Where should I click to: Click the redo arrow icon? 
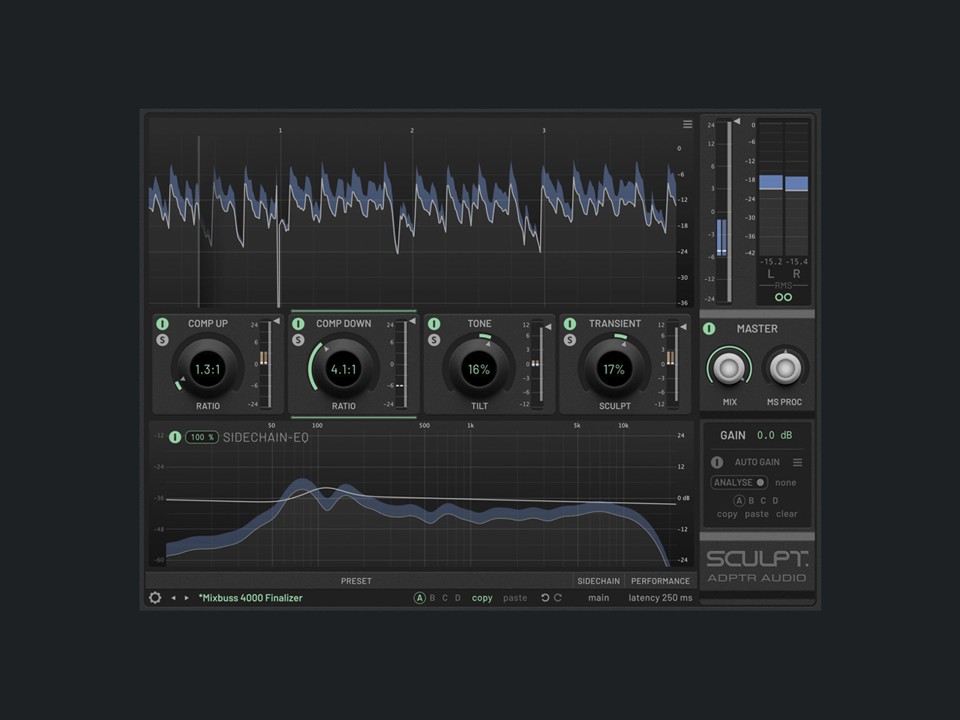[558, 598]
